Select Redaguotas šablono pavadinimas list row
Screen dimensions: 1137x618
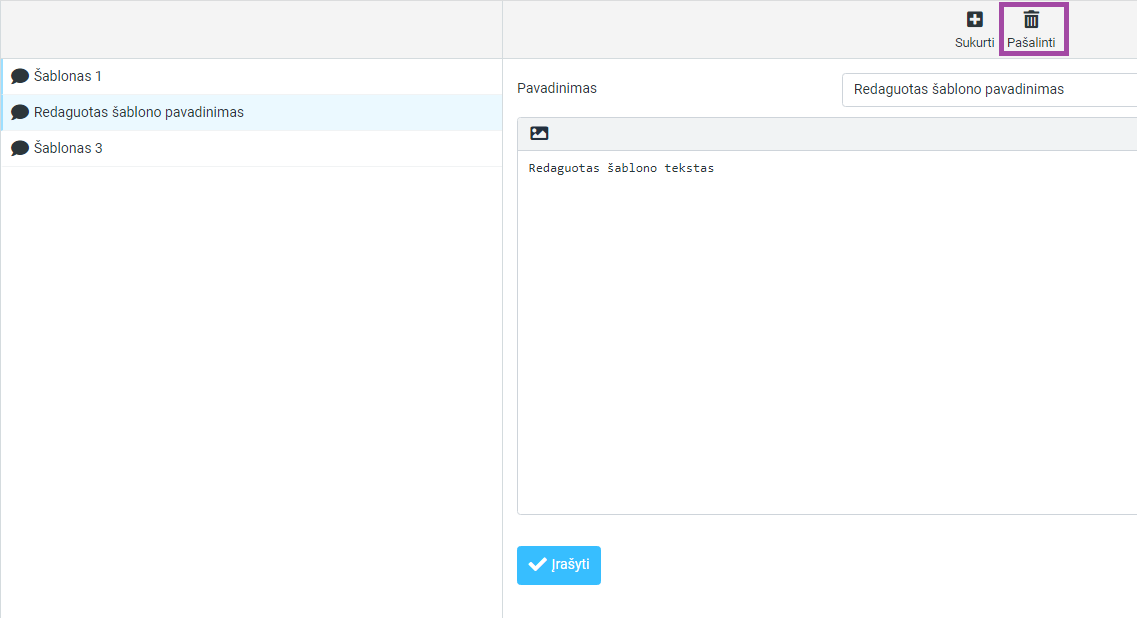(252, 112)
